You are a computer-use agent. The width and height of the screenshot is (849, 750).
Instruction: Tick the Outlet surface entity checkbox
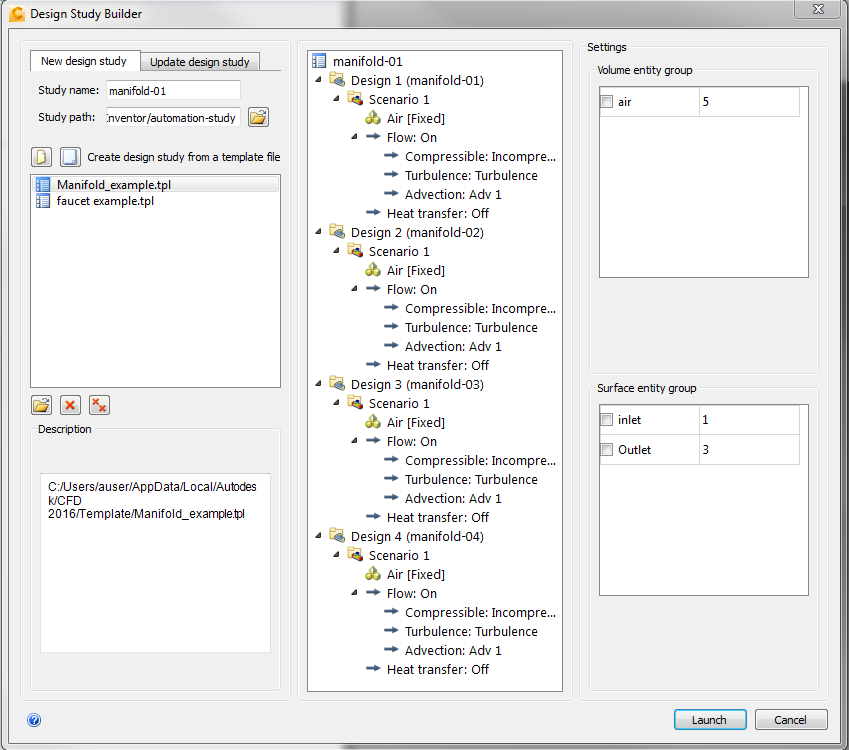(x=606, y=449)
